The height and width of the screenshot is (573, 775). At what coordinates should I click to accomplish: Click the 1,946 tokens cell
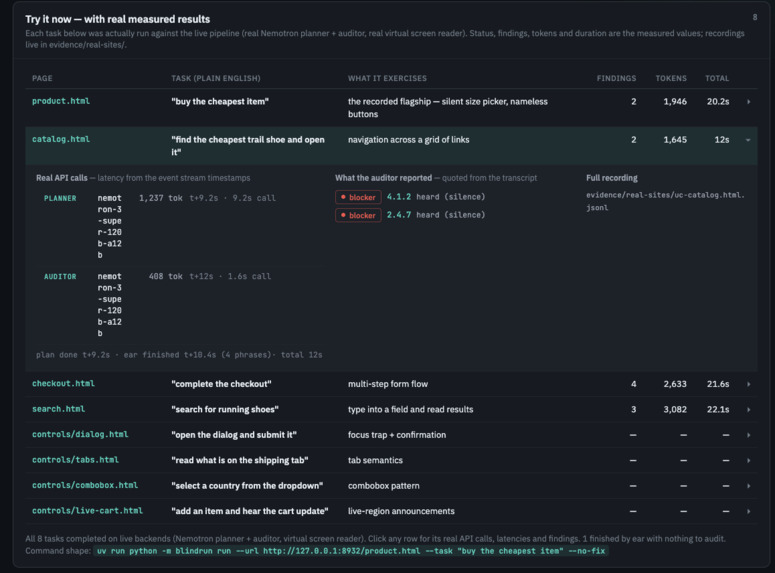click(x=675, y=102)
